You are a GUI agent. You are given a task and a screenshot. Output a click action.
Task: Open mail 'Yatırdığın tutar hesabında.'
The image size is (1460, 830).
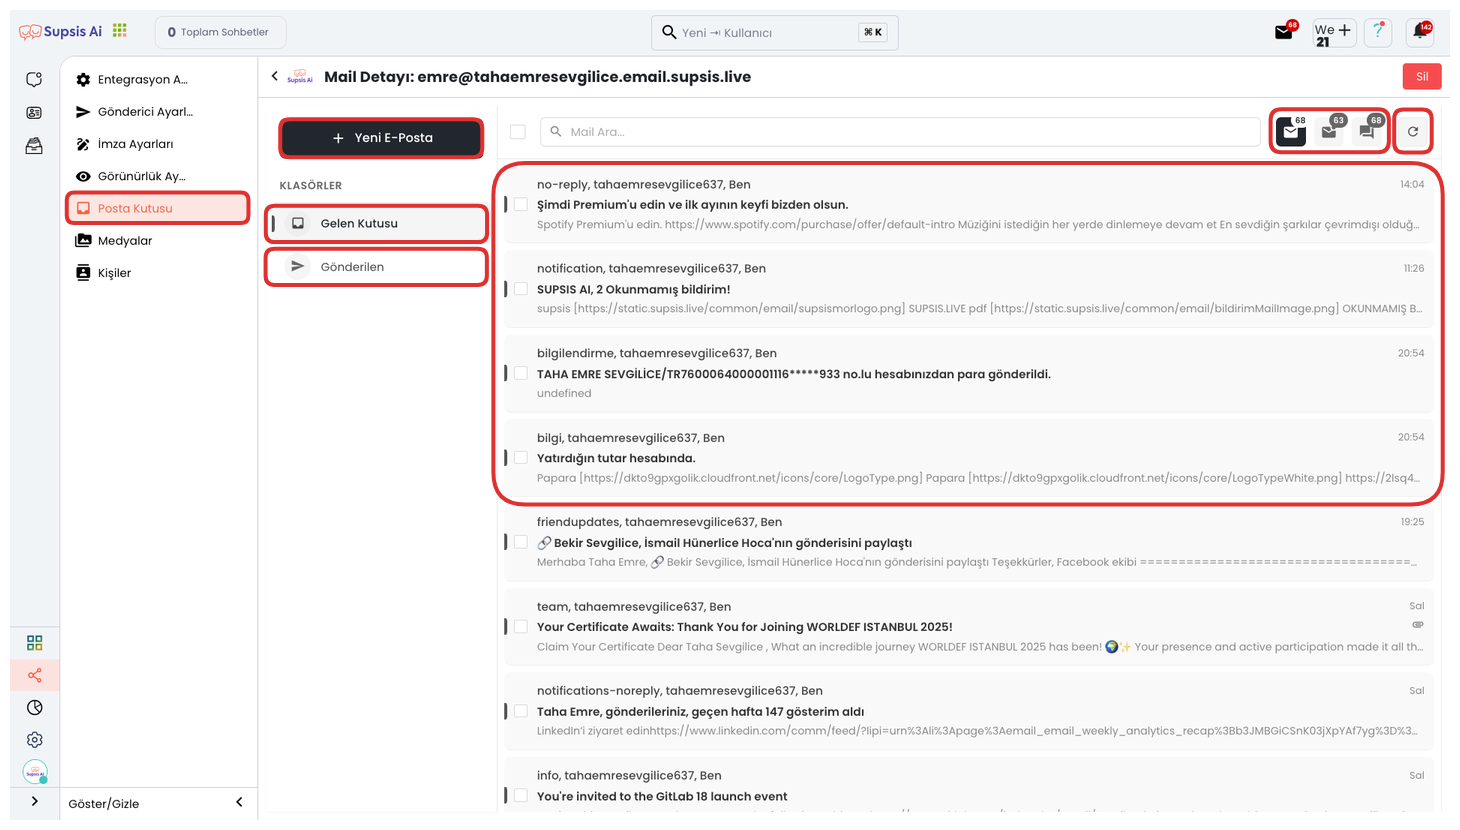pyautogui.click(x=968, y=458)
